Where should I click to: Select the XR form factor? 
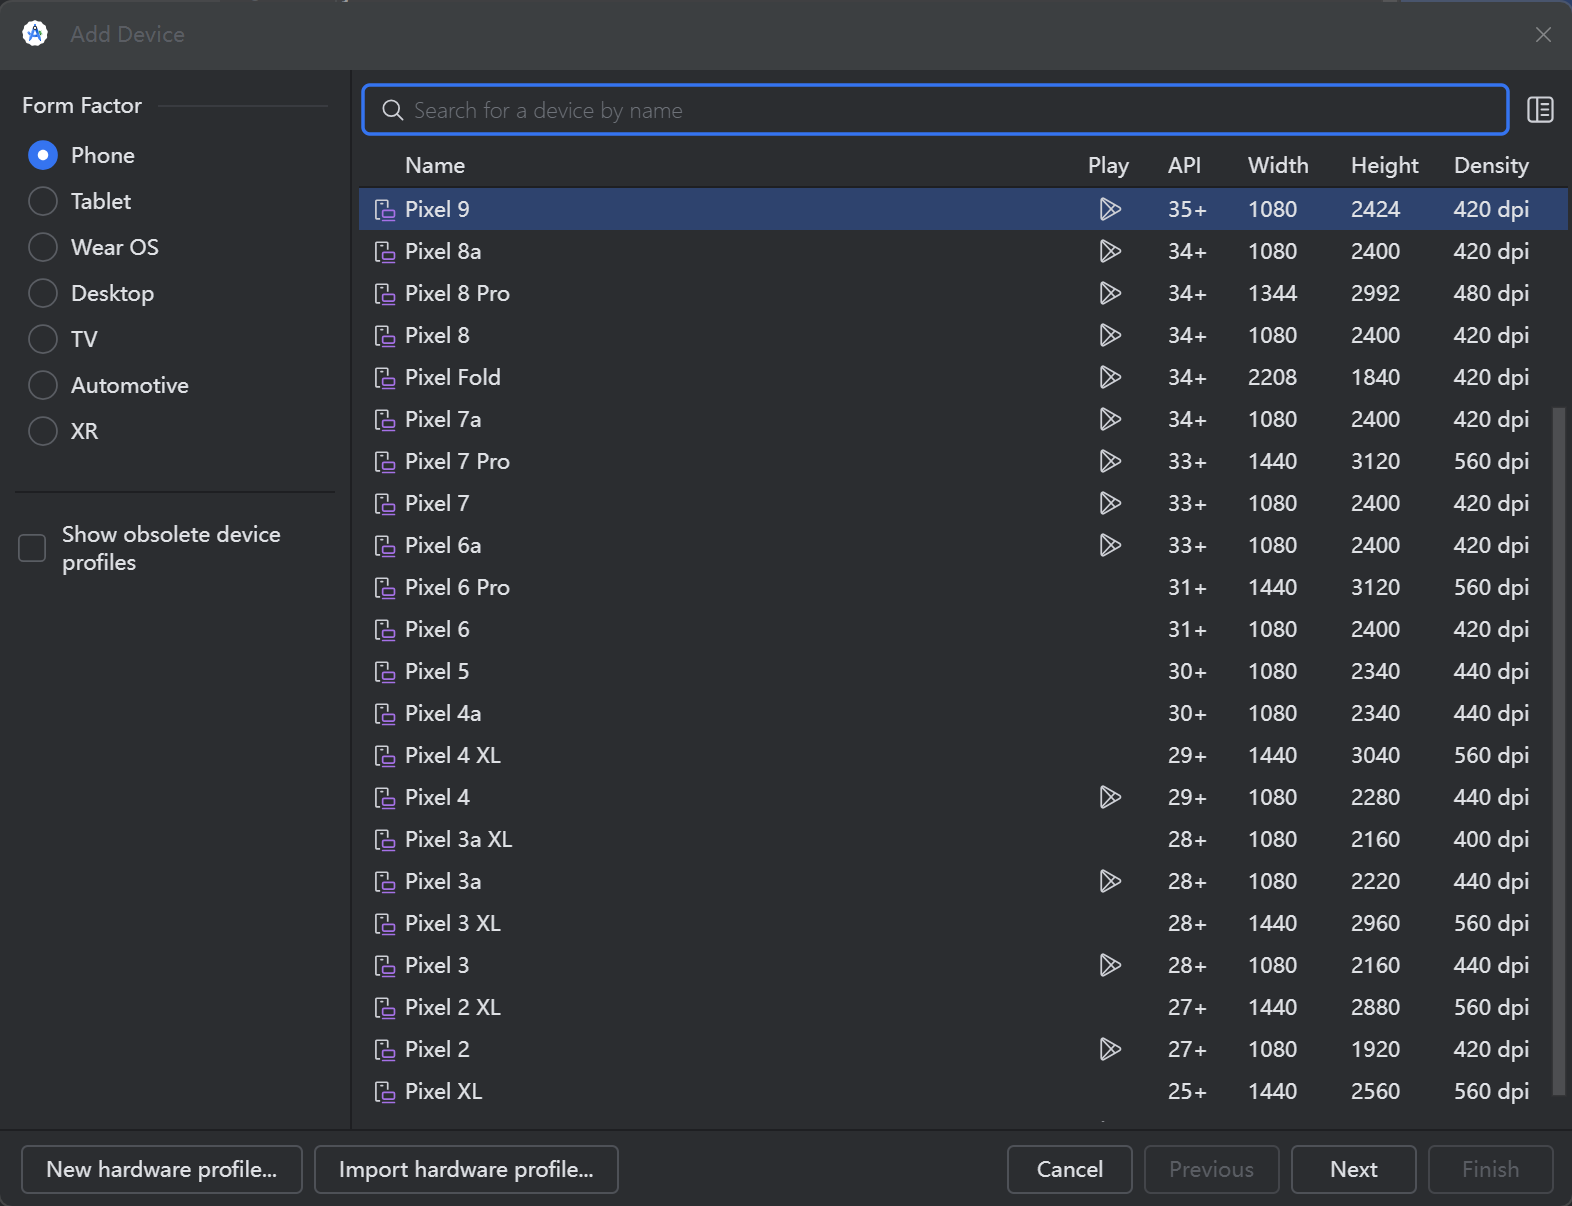[43, 431]
